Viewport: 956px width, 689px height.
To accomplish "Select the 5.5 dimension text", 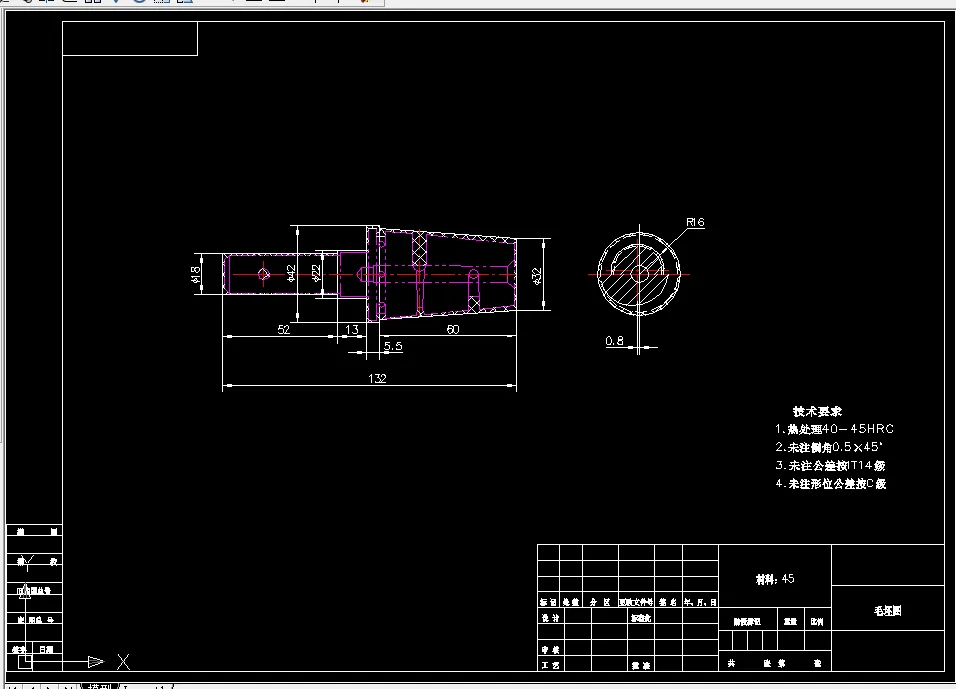I will (x=393, y=346).
